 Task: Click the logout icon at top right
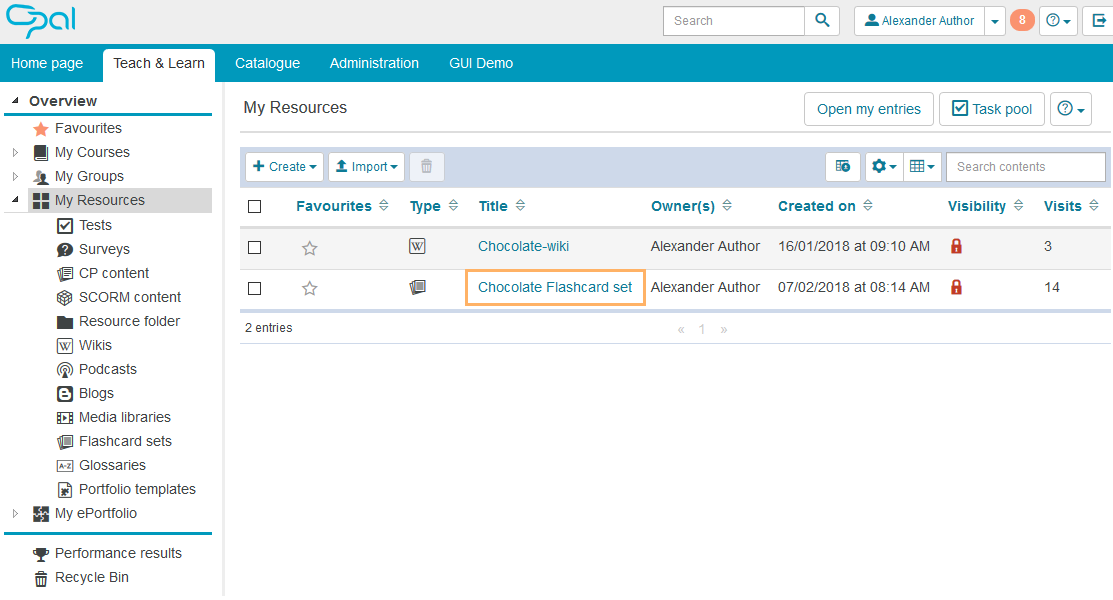click(x=1096, y=20)
